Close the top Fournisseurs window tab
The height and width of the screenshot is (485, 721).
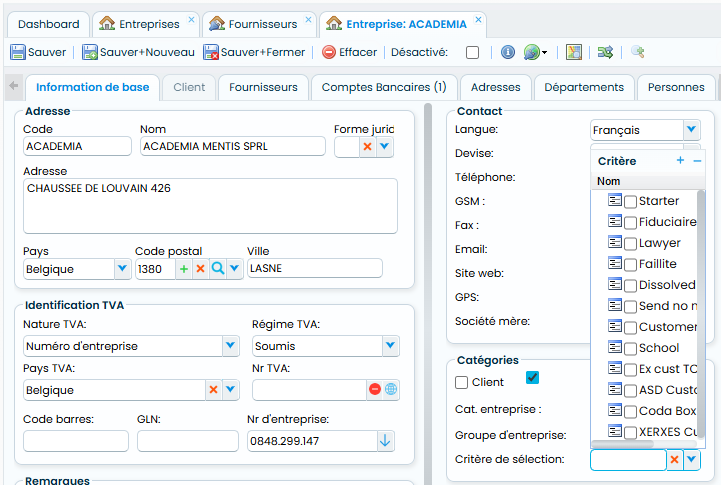tap(309, 19)
